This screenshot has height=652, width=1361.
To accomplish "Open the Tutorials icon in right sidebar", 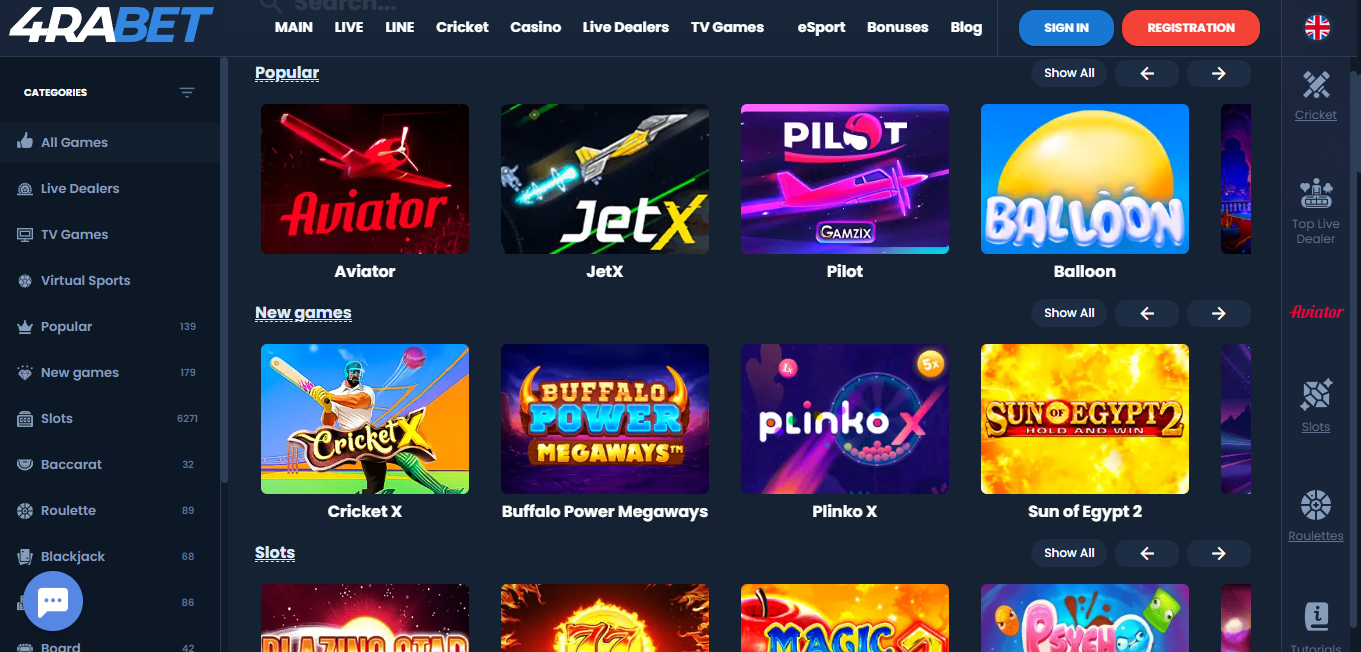I will tap(1316, 616).
